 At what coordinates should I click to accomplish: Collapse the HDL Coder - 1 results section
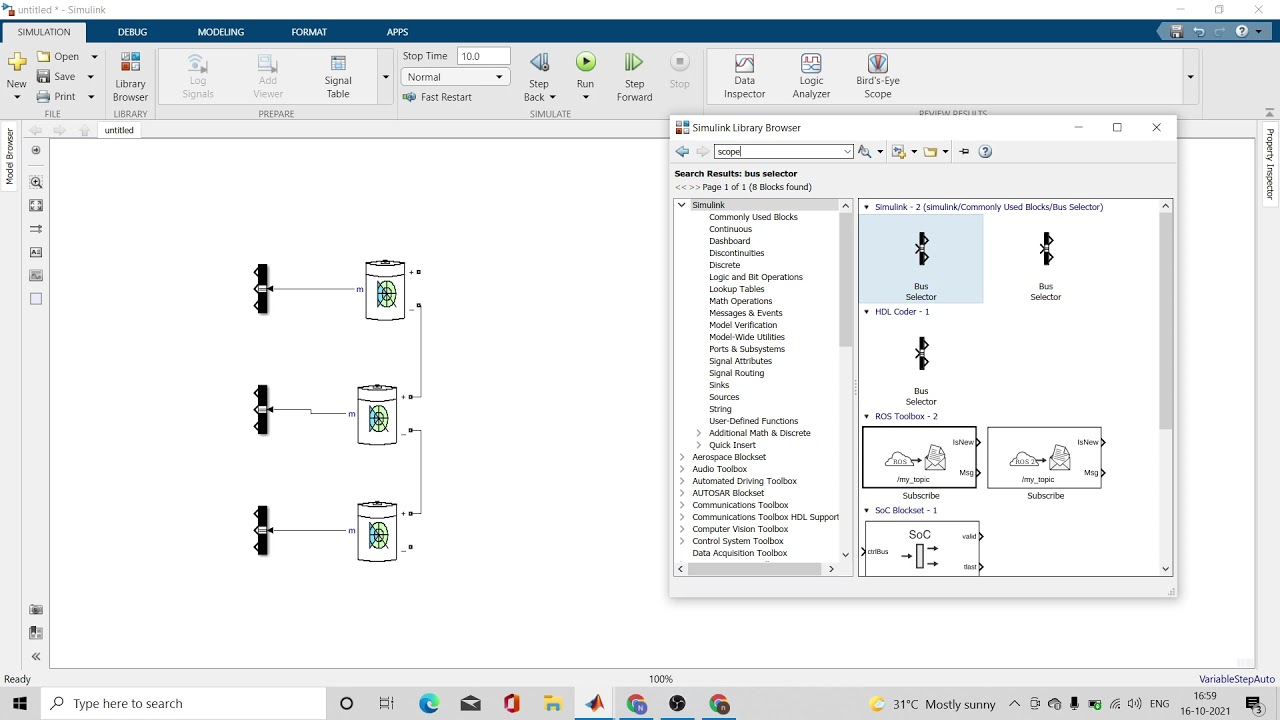click(x=867, y=312)
